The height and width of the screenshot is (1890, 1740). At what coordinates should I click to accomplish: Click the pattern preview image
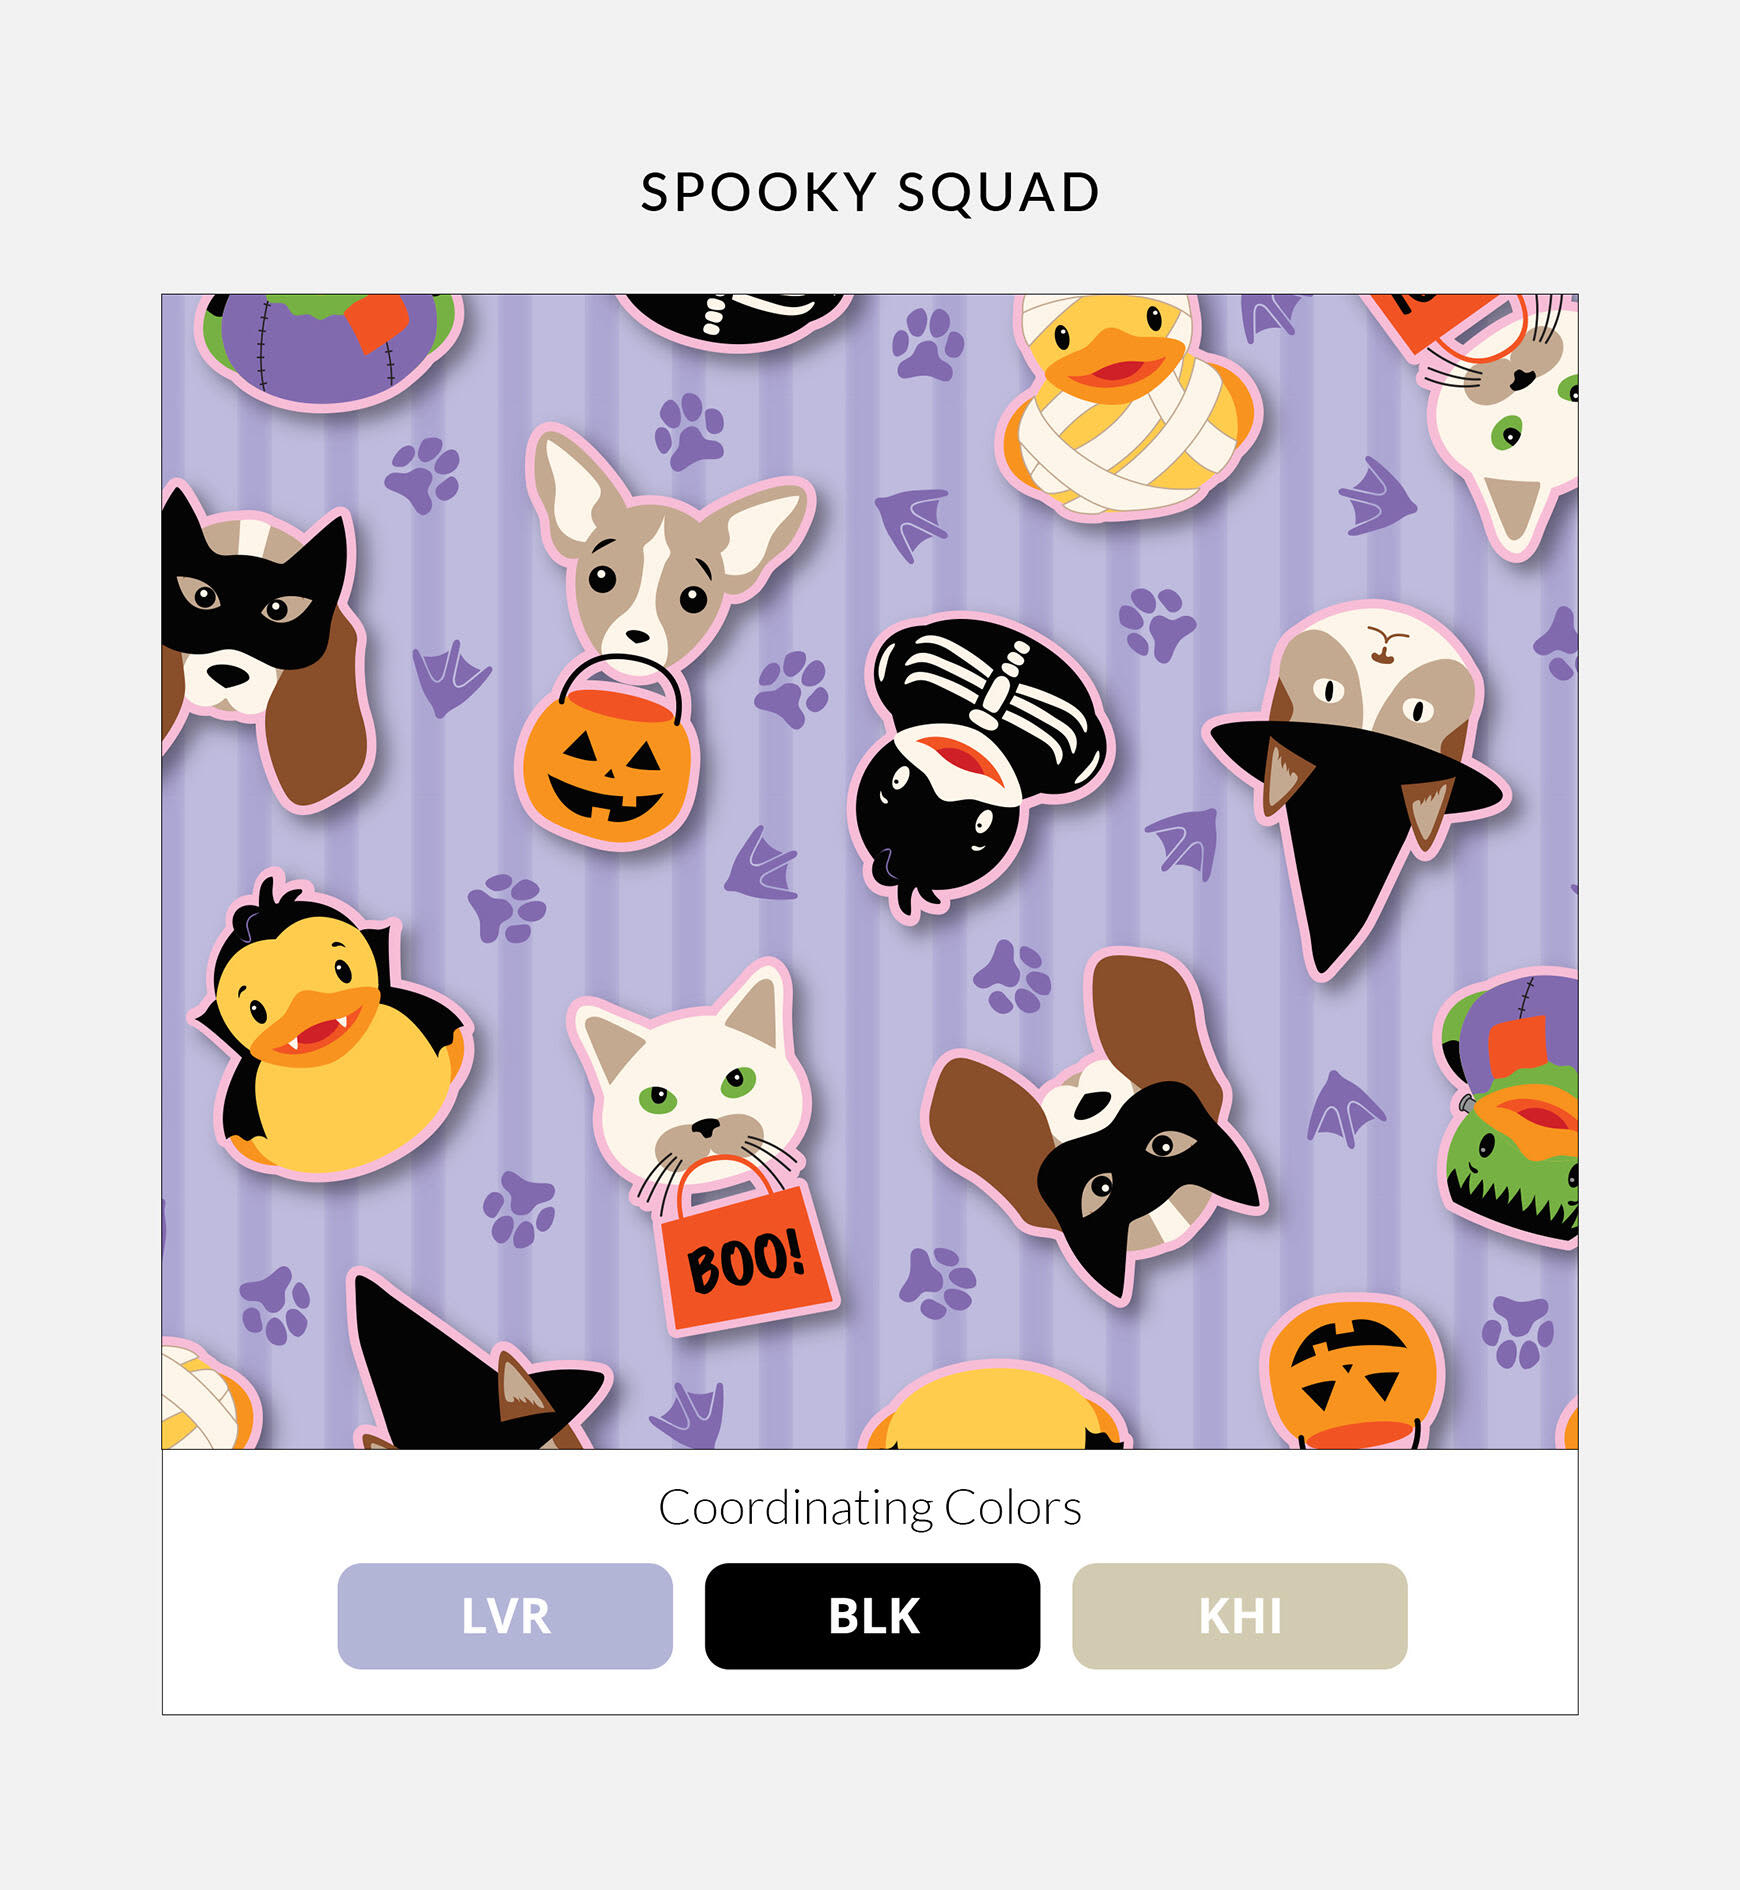click(870, 871)
